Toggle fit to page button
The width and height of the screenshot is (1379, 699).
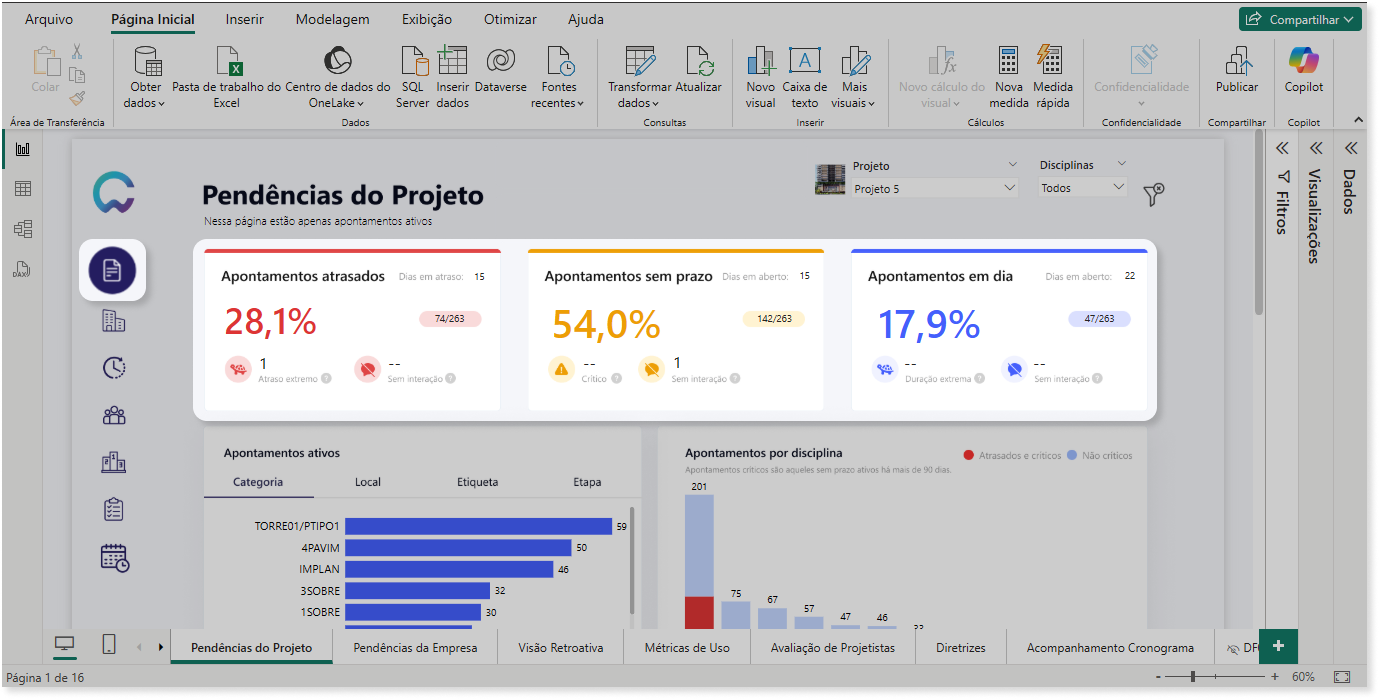pyautogui.click(x=1342, y=677)
